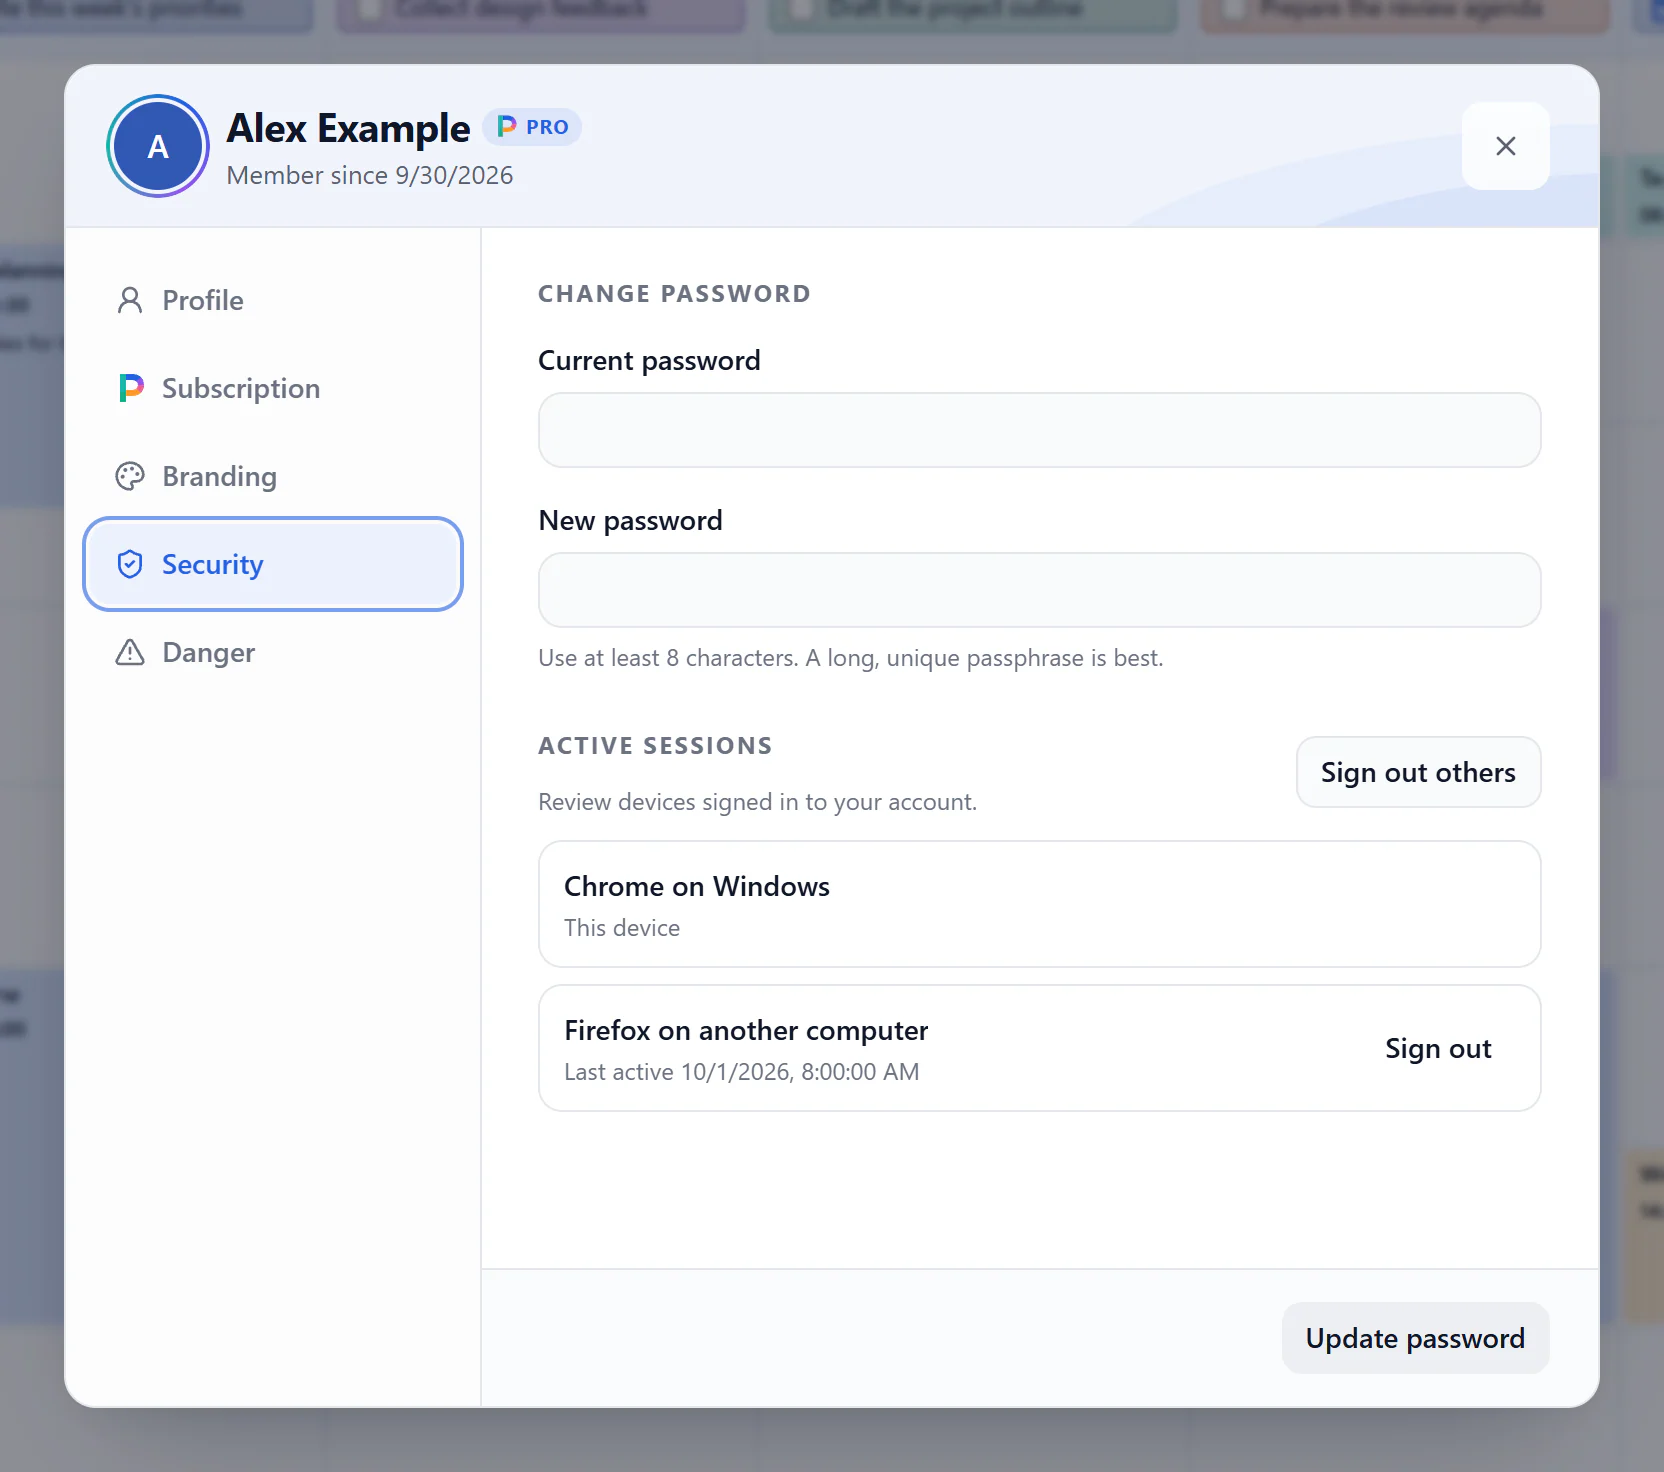Click the 'This device' label

coord(622,928)
